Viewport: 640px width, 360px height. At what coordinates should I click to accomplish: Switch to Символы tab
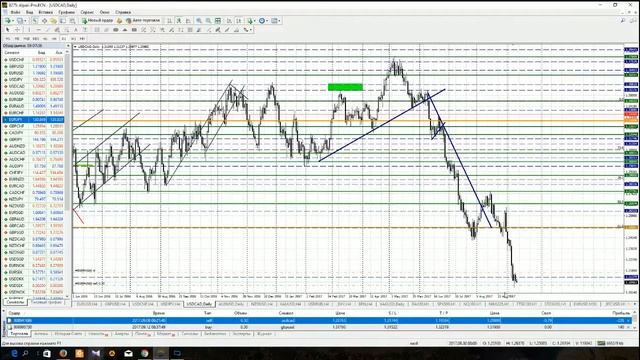(16, 302)
